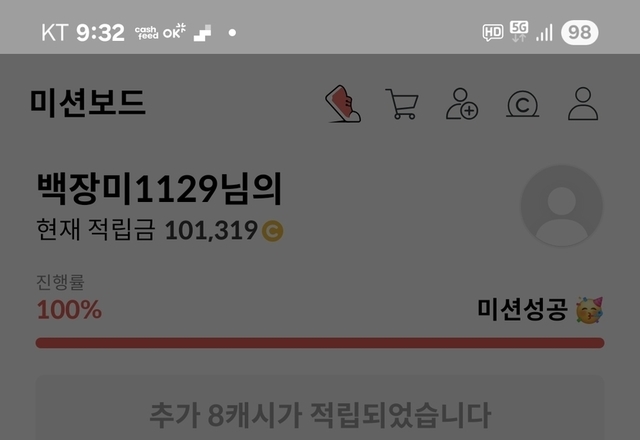Tap the HD voice call status icon

coord(493,33)
